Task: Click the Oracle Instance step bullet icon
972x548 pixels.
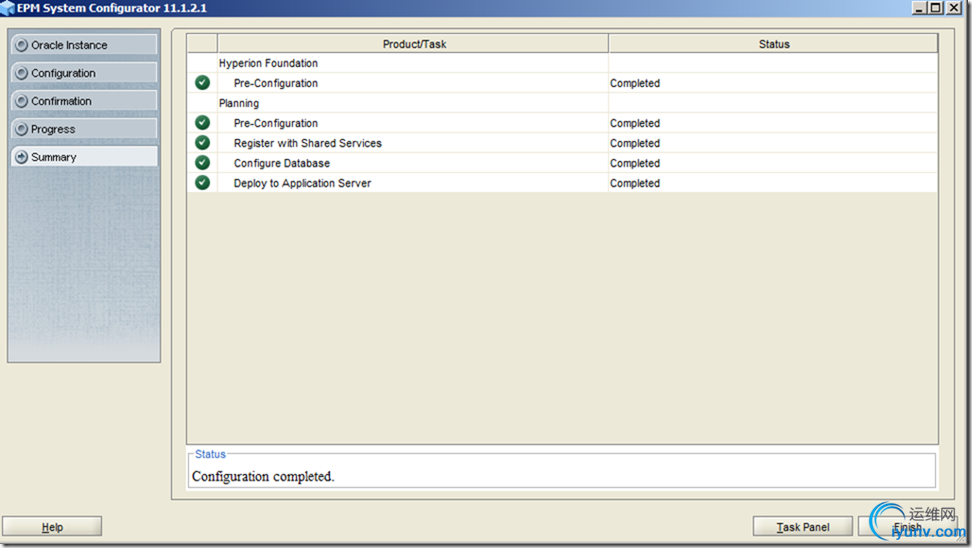Action: 22,45
